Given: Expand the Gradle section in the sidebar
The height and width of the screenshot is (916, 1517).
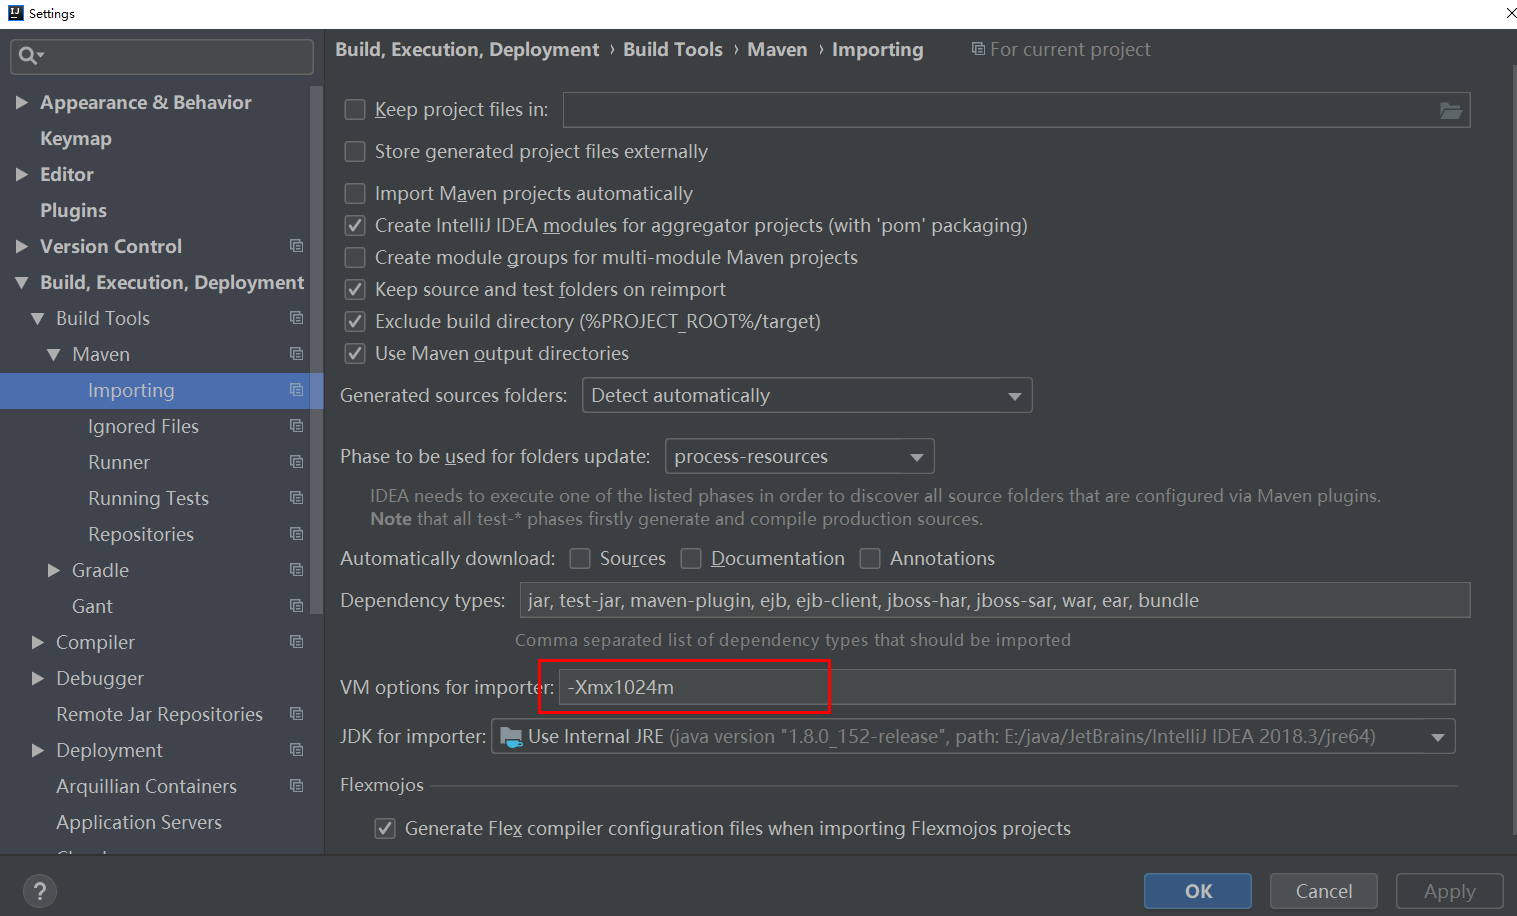Looking at the screenshot, I should [x=55, y=570].
